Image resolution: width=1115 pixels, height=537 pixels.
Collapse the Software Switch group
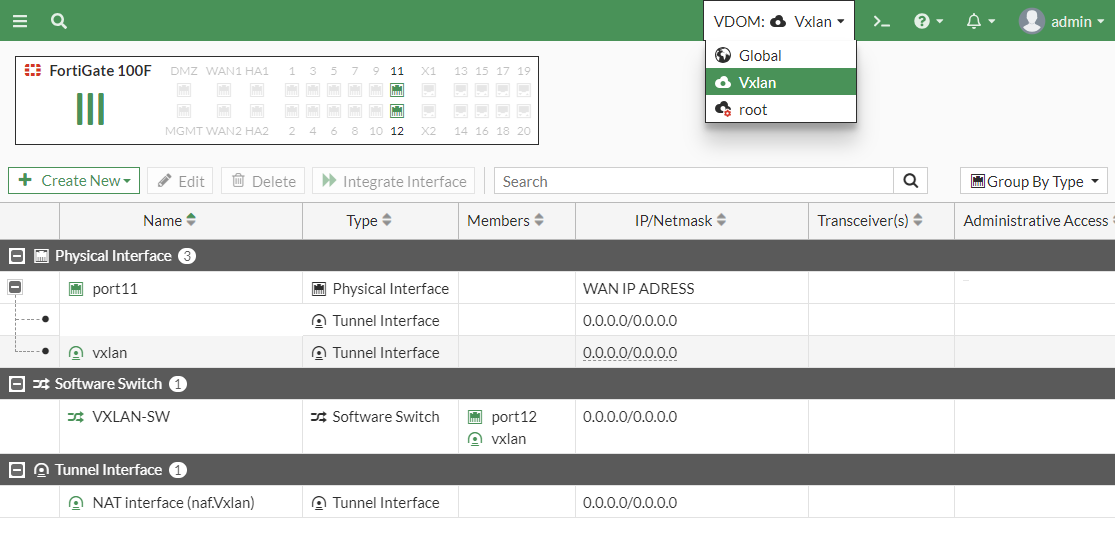[17, 384]
